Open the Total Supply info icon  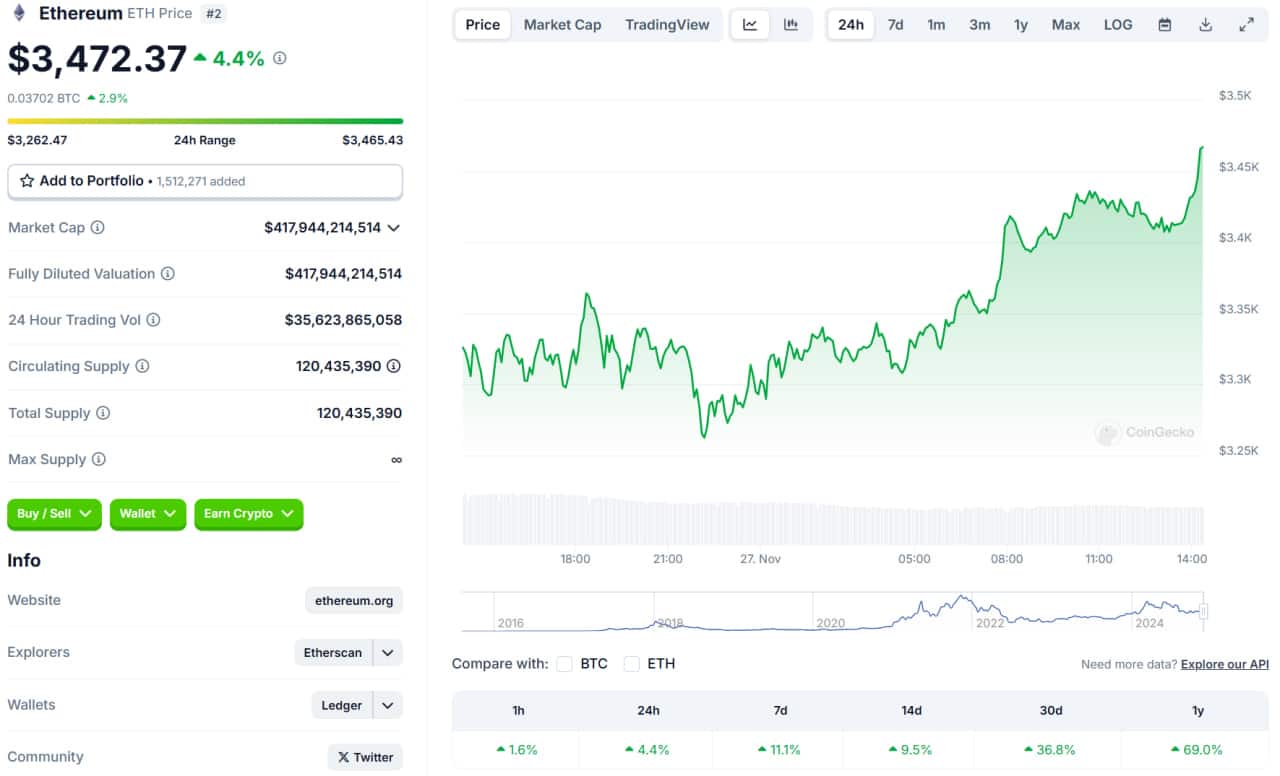[103, 413]
